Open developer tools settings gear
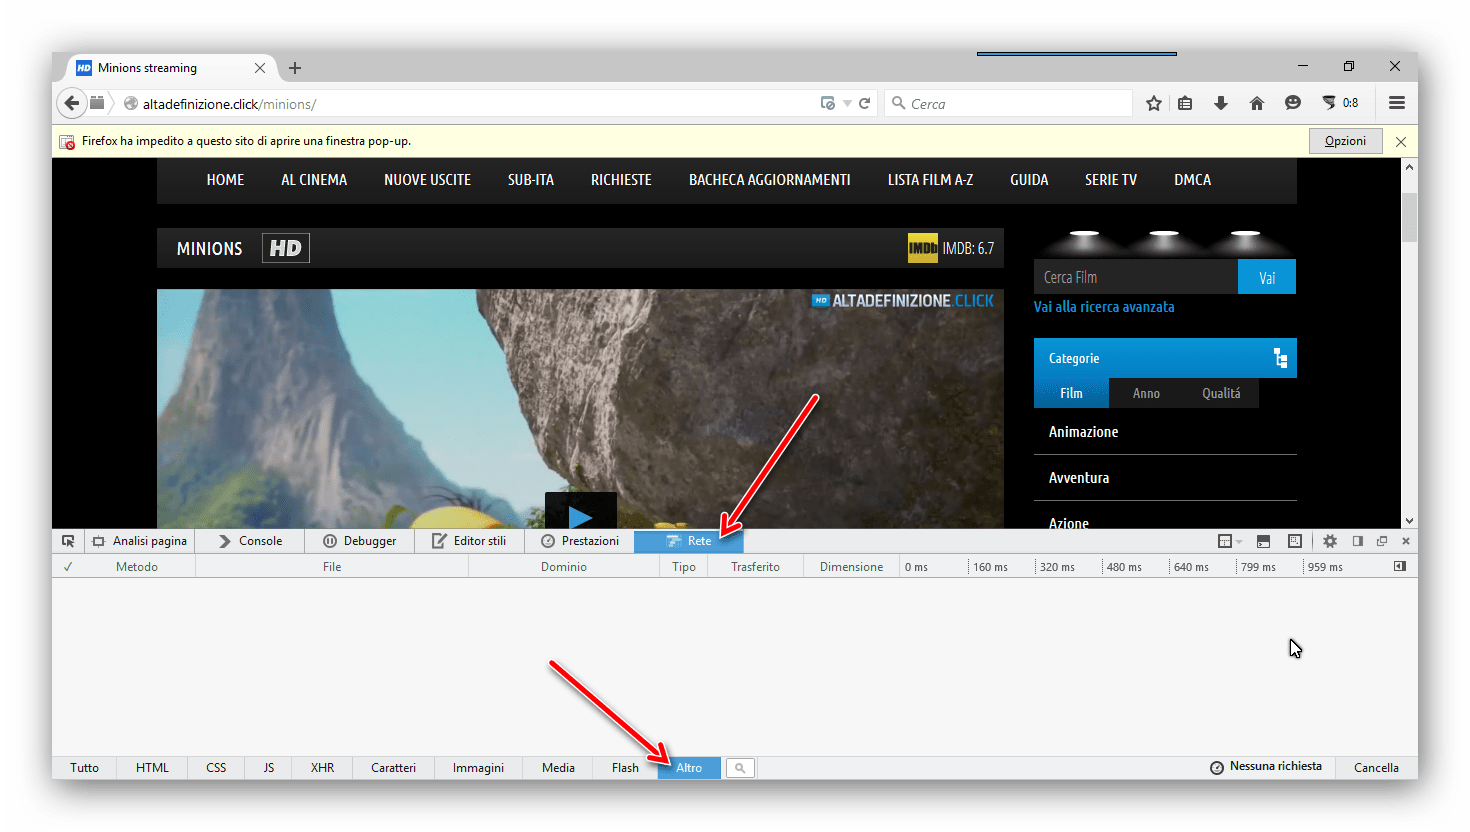1470x832 pixels. tap(1330, 541)
